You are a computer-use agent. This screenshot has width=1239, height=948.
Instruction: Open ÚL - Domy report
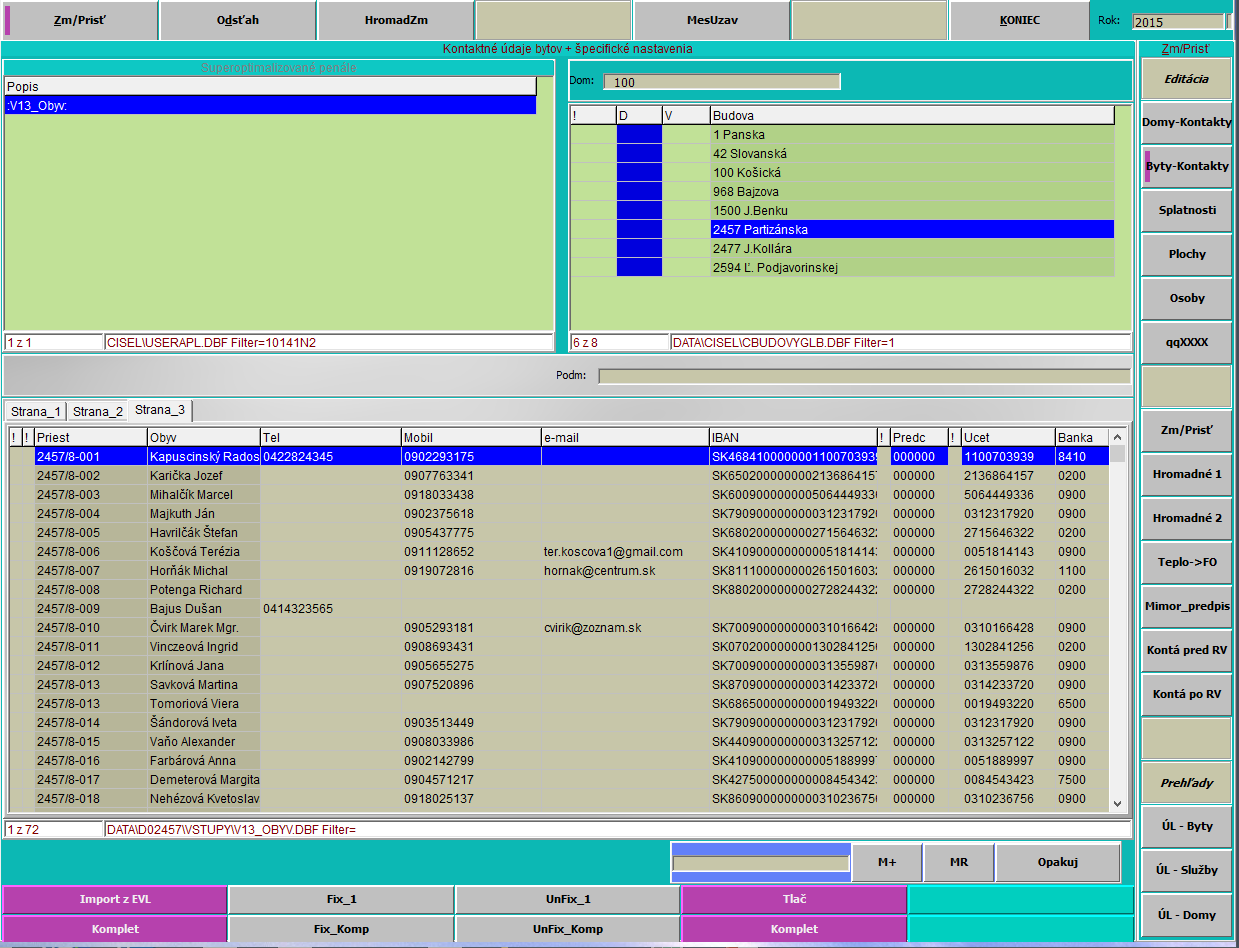click(x=1186, y=914)
